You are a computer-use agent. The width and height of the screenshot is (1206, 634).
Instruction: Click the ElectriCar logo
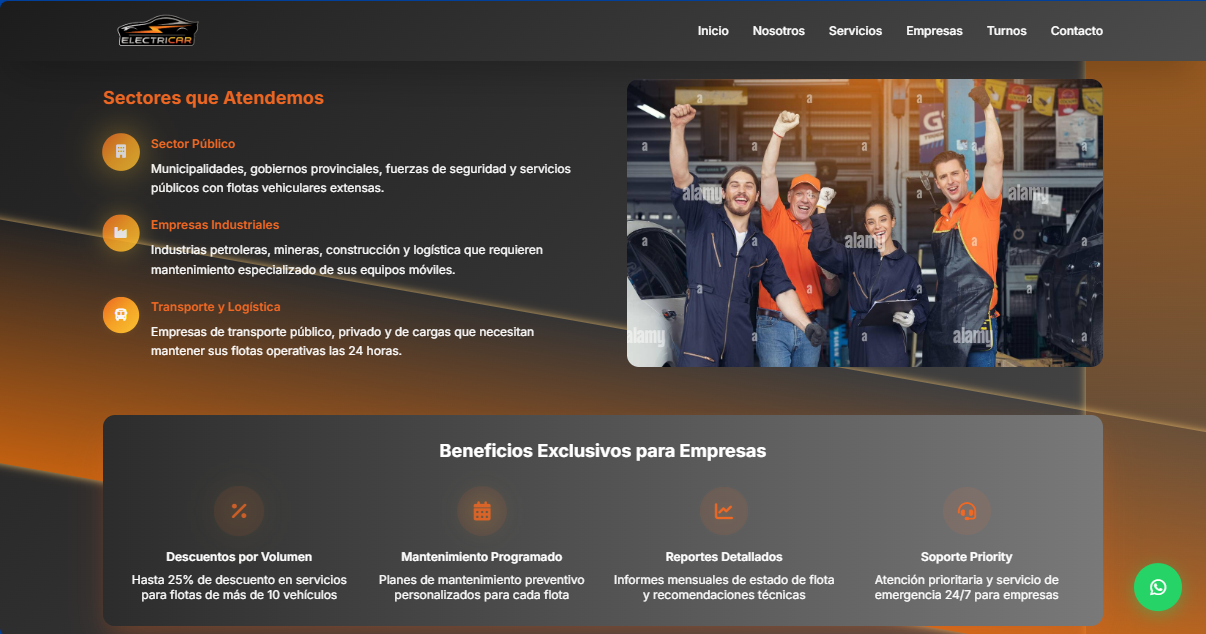[x=157, y=31]
